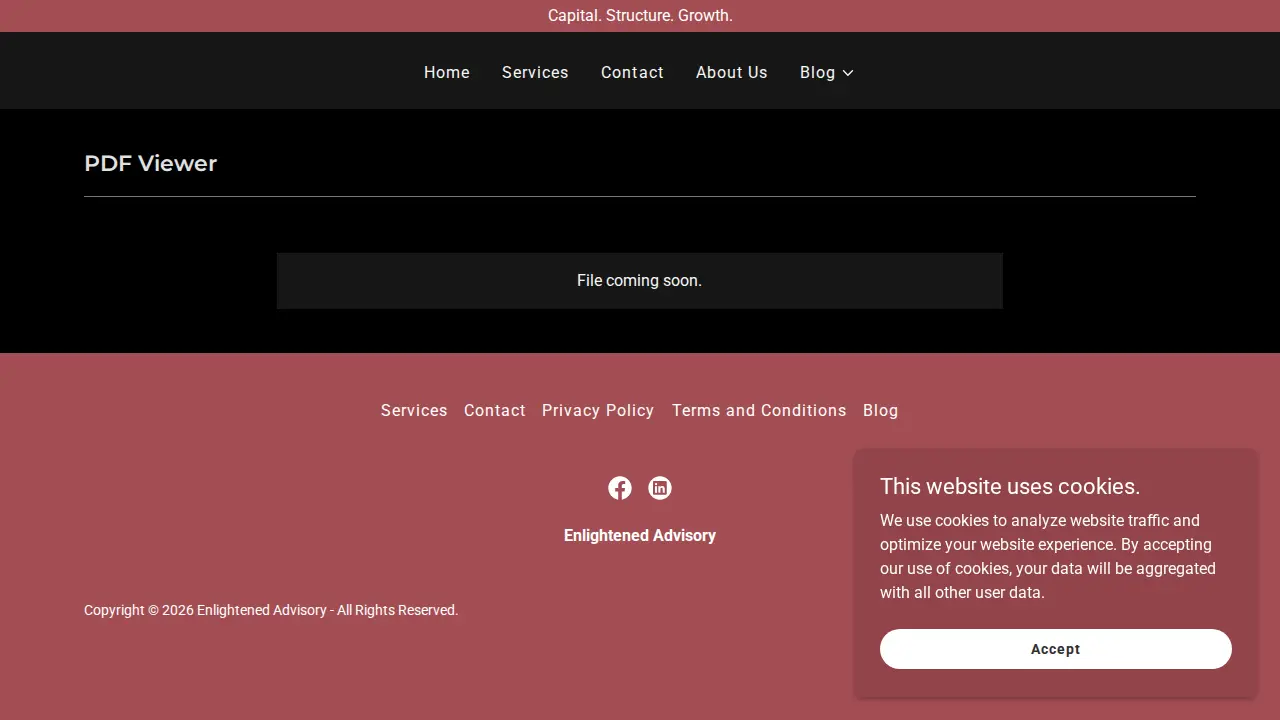Open Contact in the top navigation
The width and height of the screenshot is (1280, 720).
632,73
